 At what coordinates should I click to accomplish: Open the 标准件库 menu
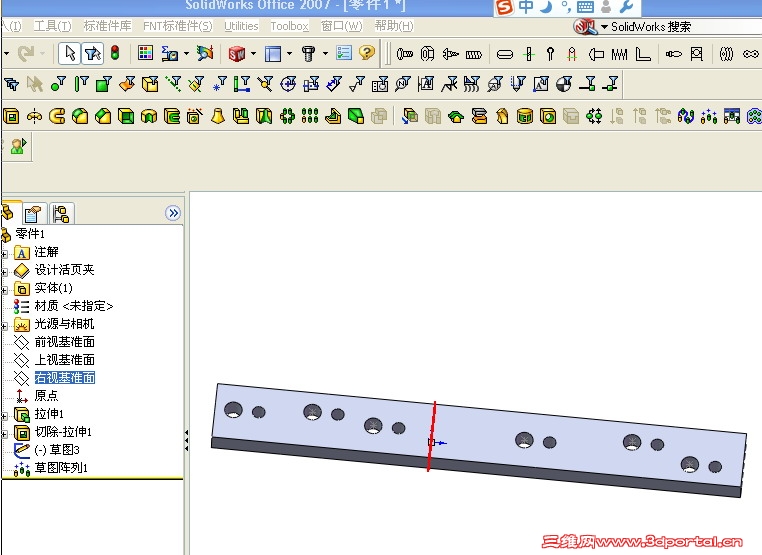pos(107,26)
